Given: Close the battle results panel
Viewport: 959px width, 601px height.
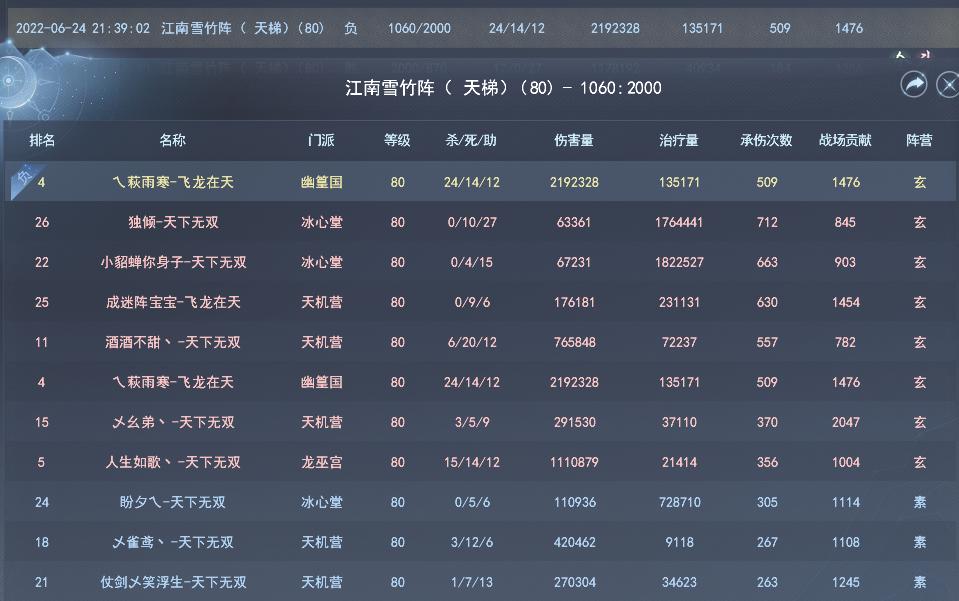Looking at the screenshot, I should pos(948,84).
